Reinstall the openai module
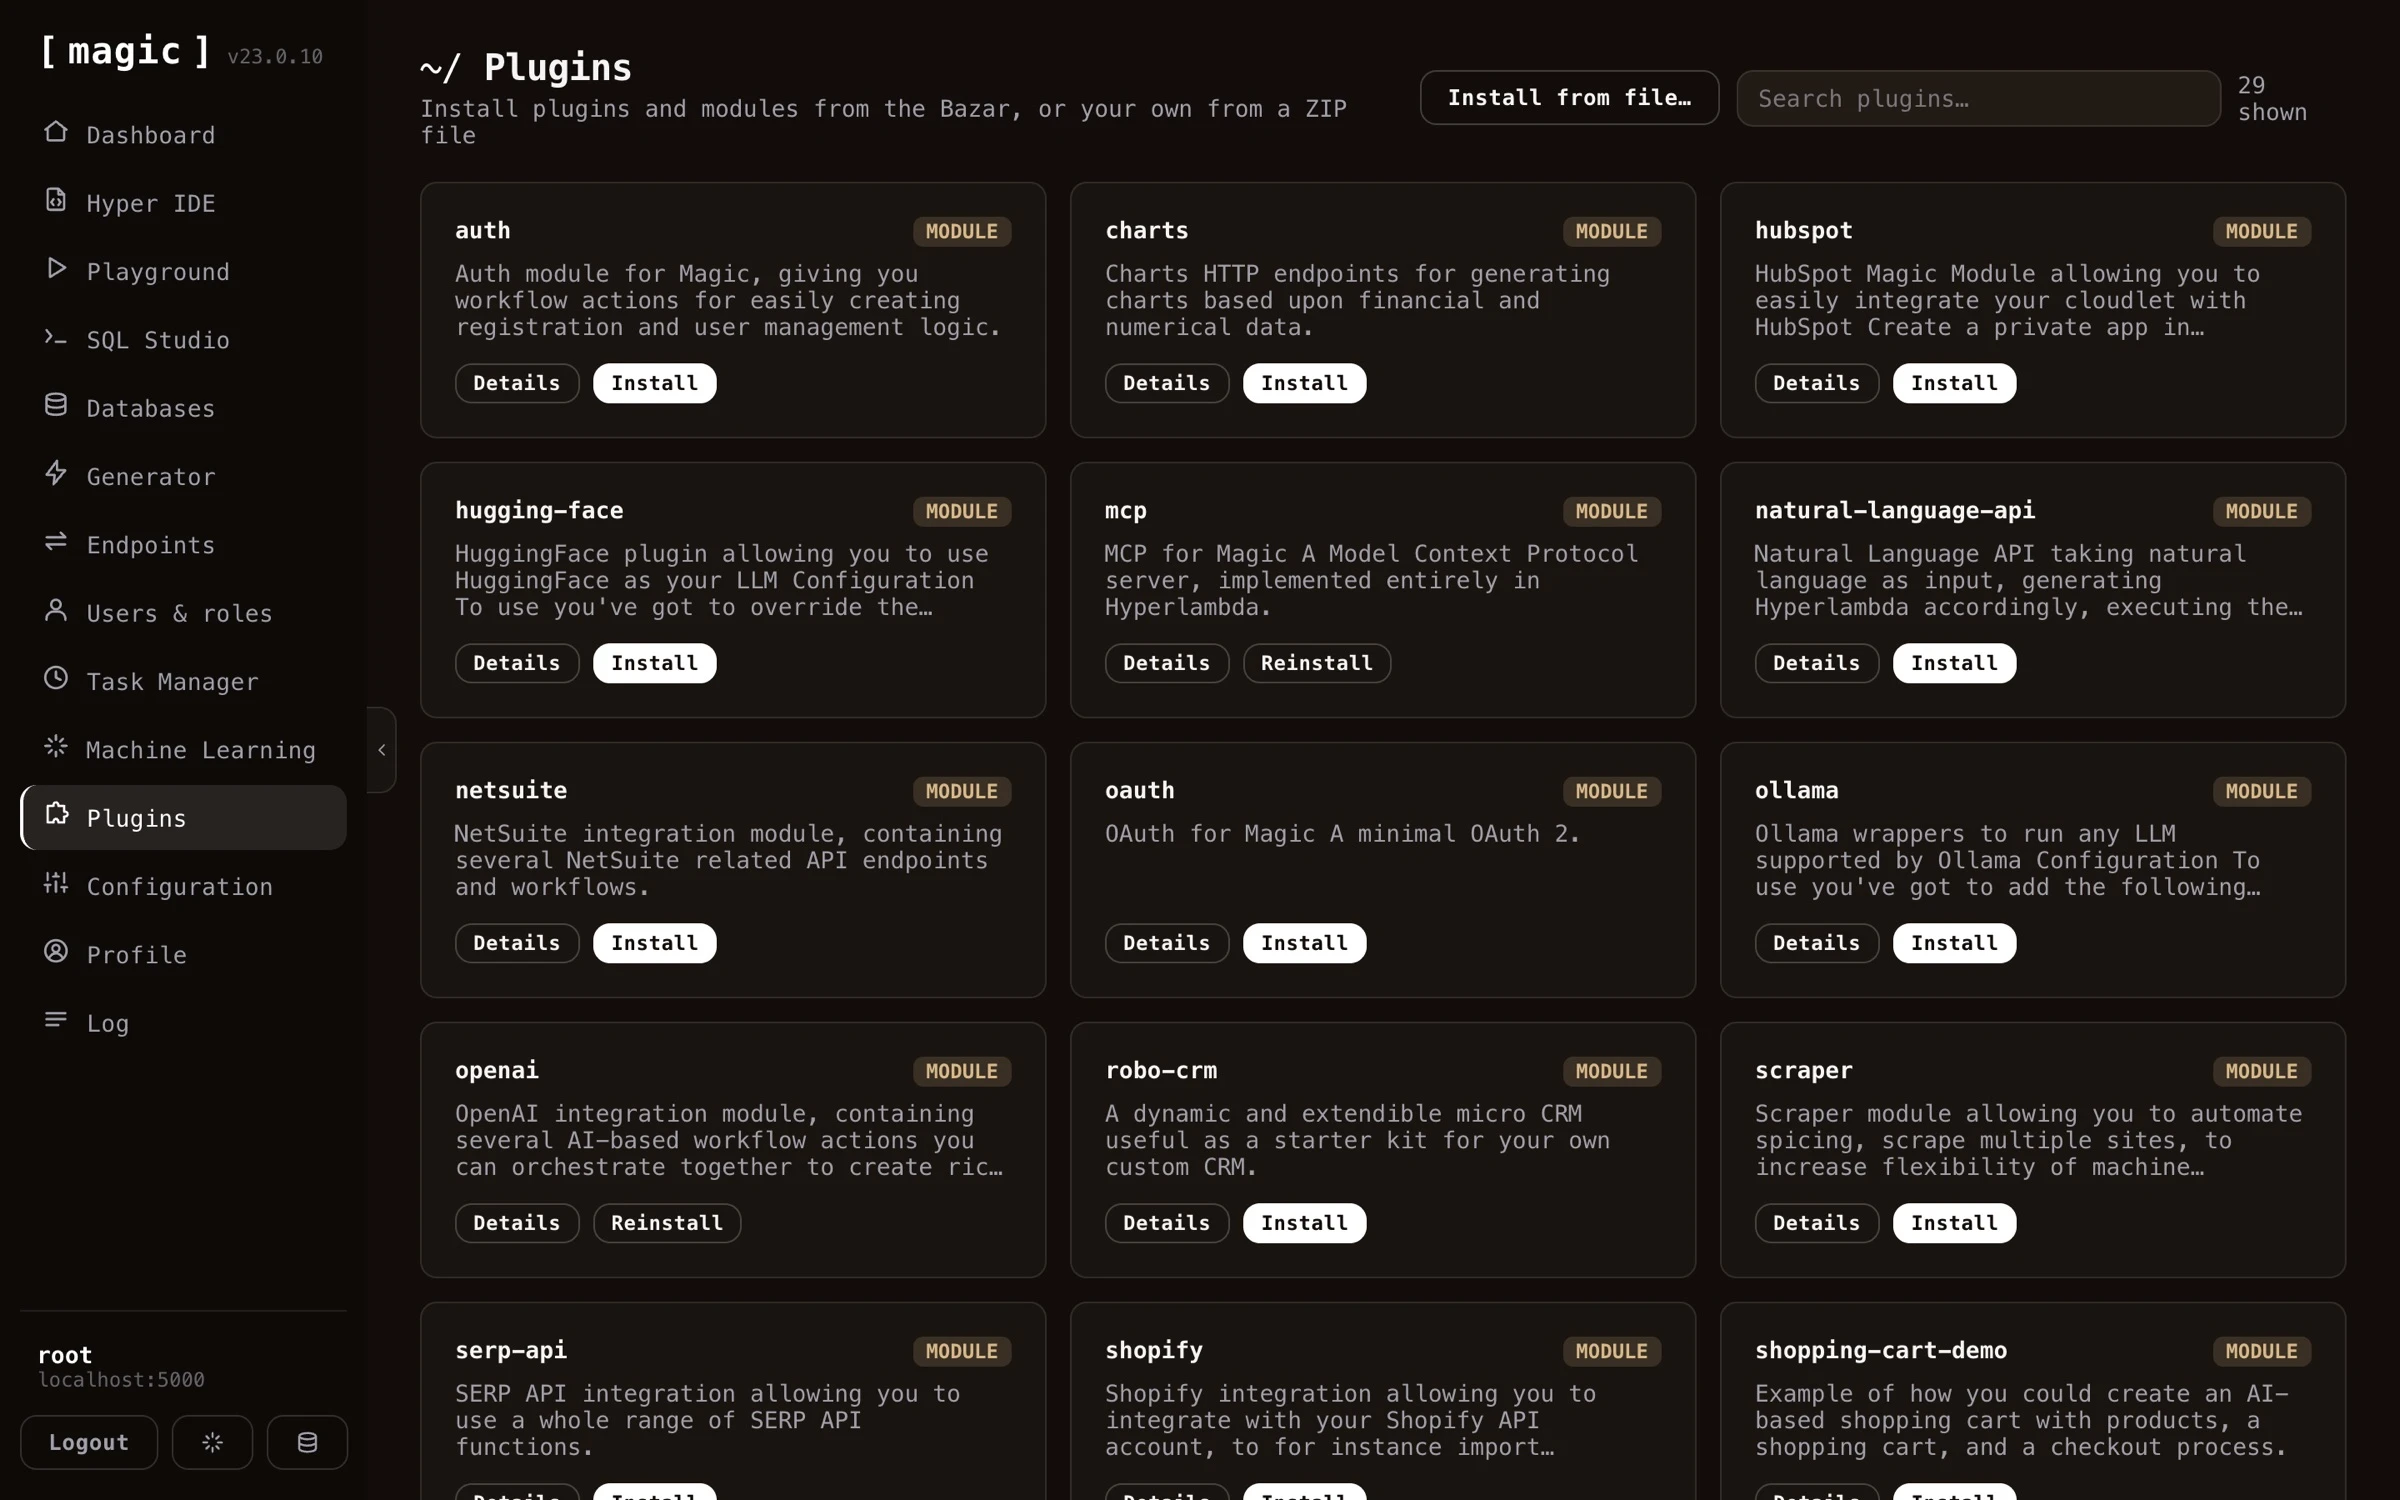Image resolution: width=2400 pixels, height=1500 pixels. tap(667, 1223)
